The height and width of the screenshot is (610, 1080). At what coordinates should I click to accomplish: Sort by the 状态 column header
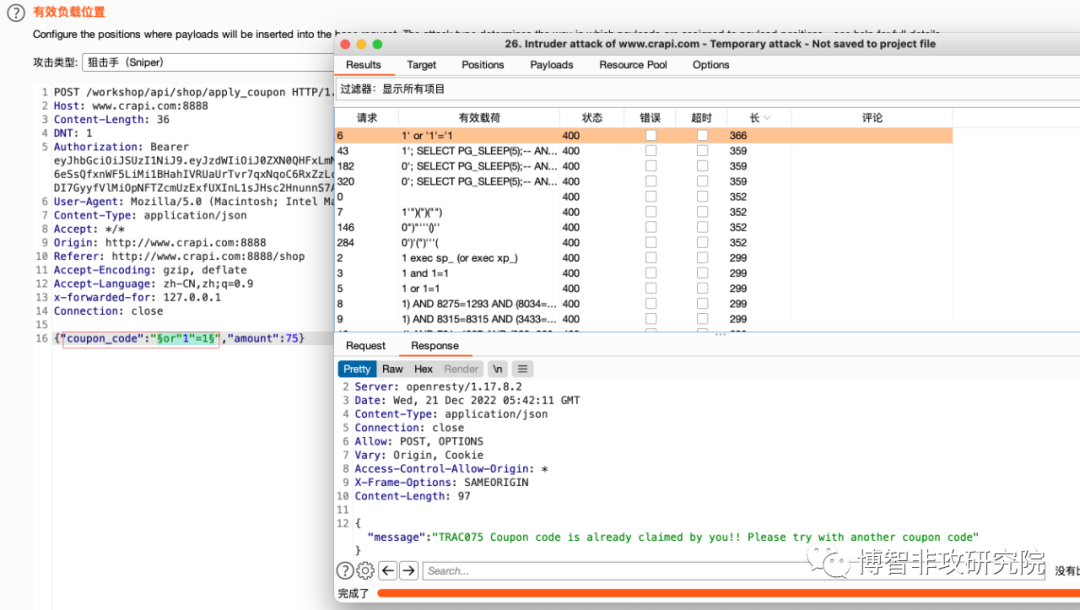click(x=592, y=118)
